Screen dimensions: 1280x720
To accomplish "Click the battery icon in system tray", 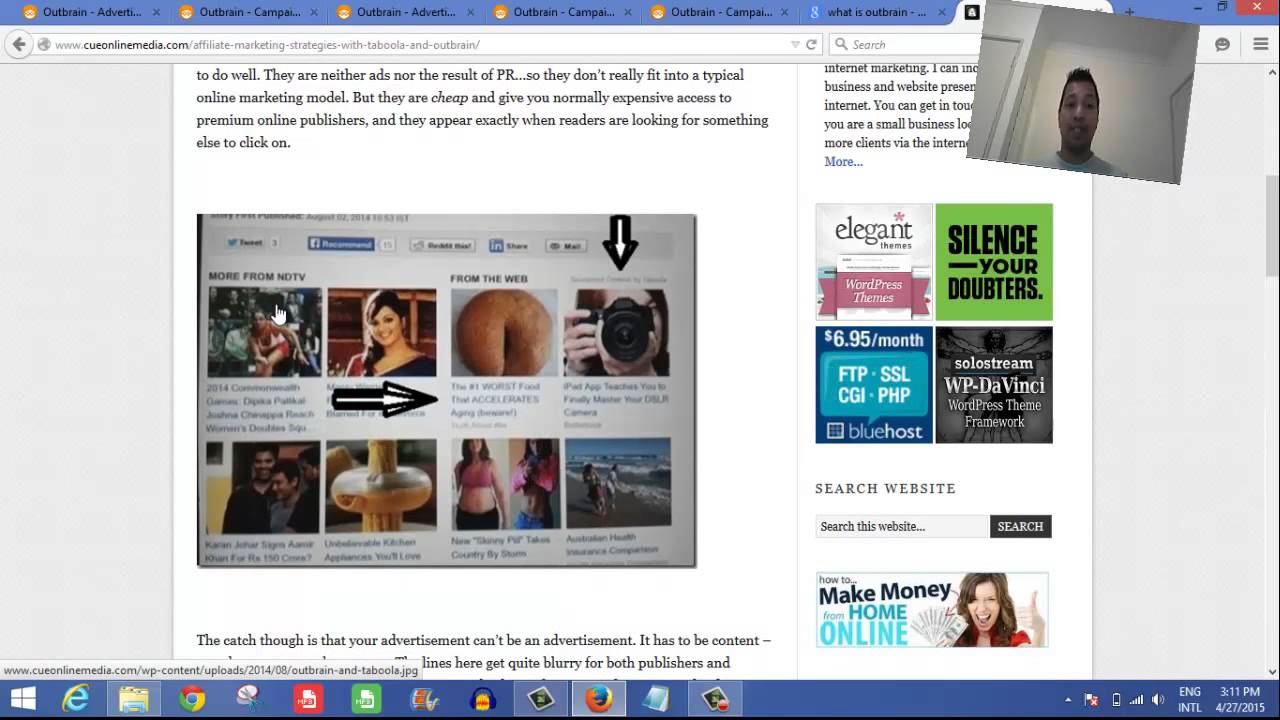I will (x=1116, y=700).
